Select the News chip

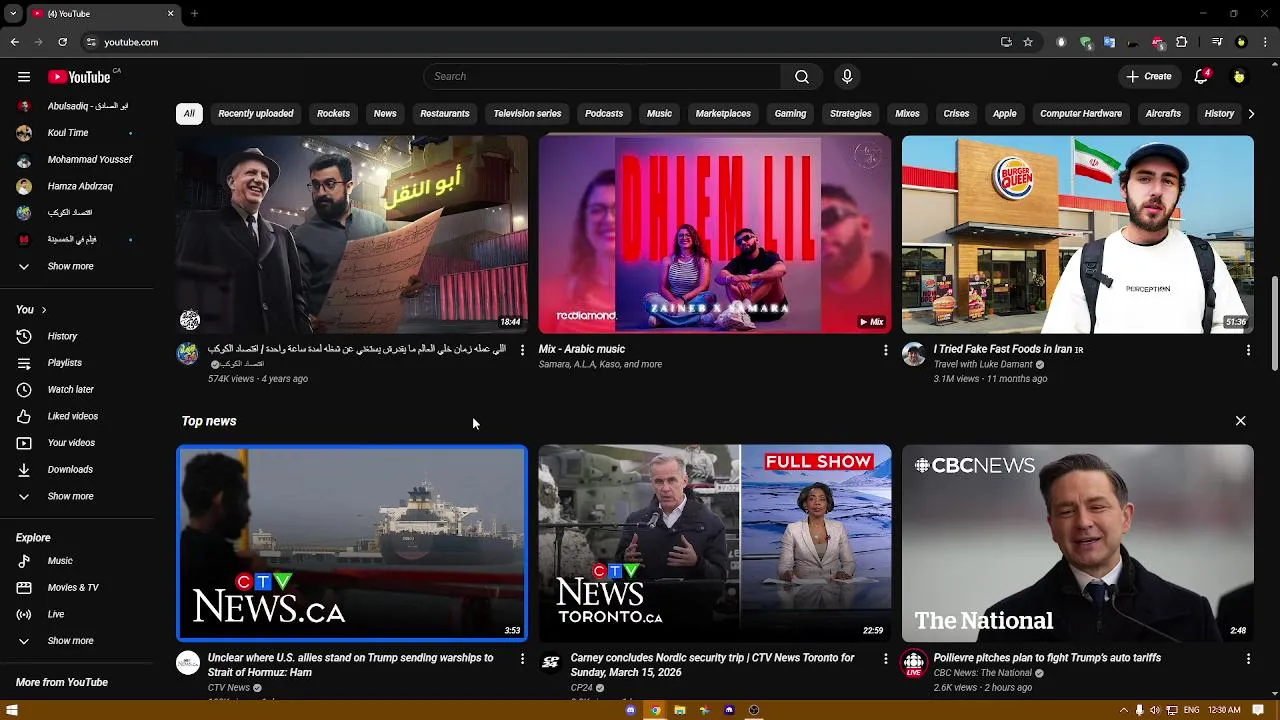pos(385,113)
